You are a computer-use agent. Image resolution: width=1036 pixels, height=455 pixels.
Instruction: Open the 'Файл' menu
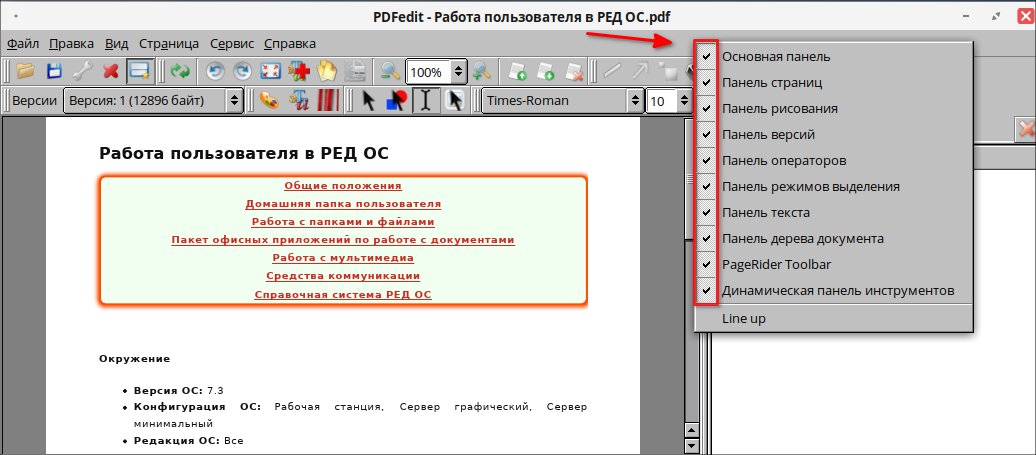tap(23, 44)
